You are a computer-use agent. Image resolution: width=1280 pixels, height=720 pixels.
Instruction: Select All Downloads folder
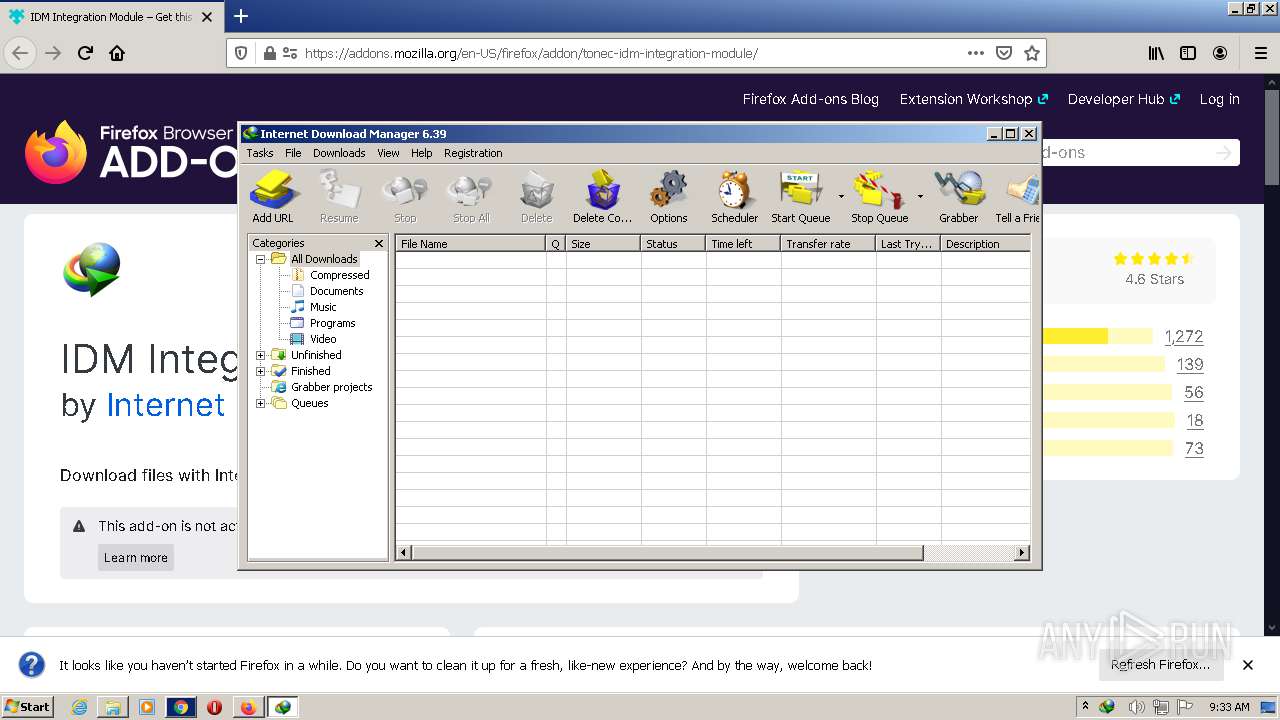click(x=324, y=259)
